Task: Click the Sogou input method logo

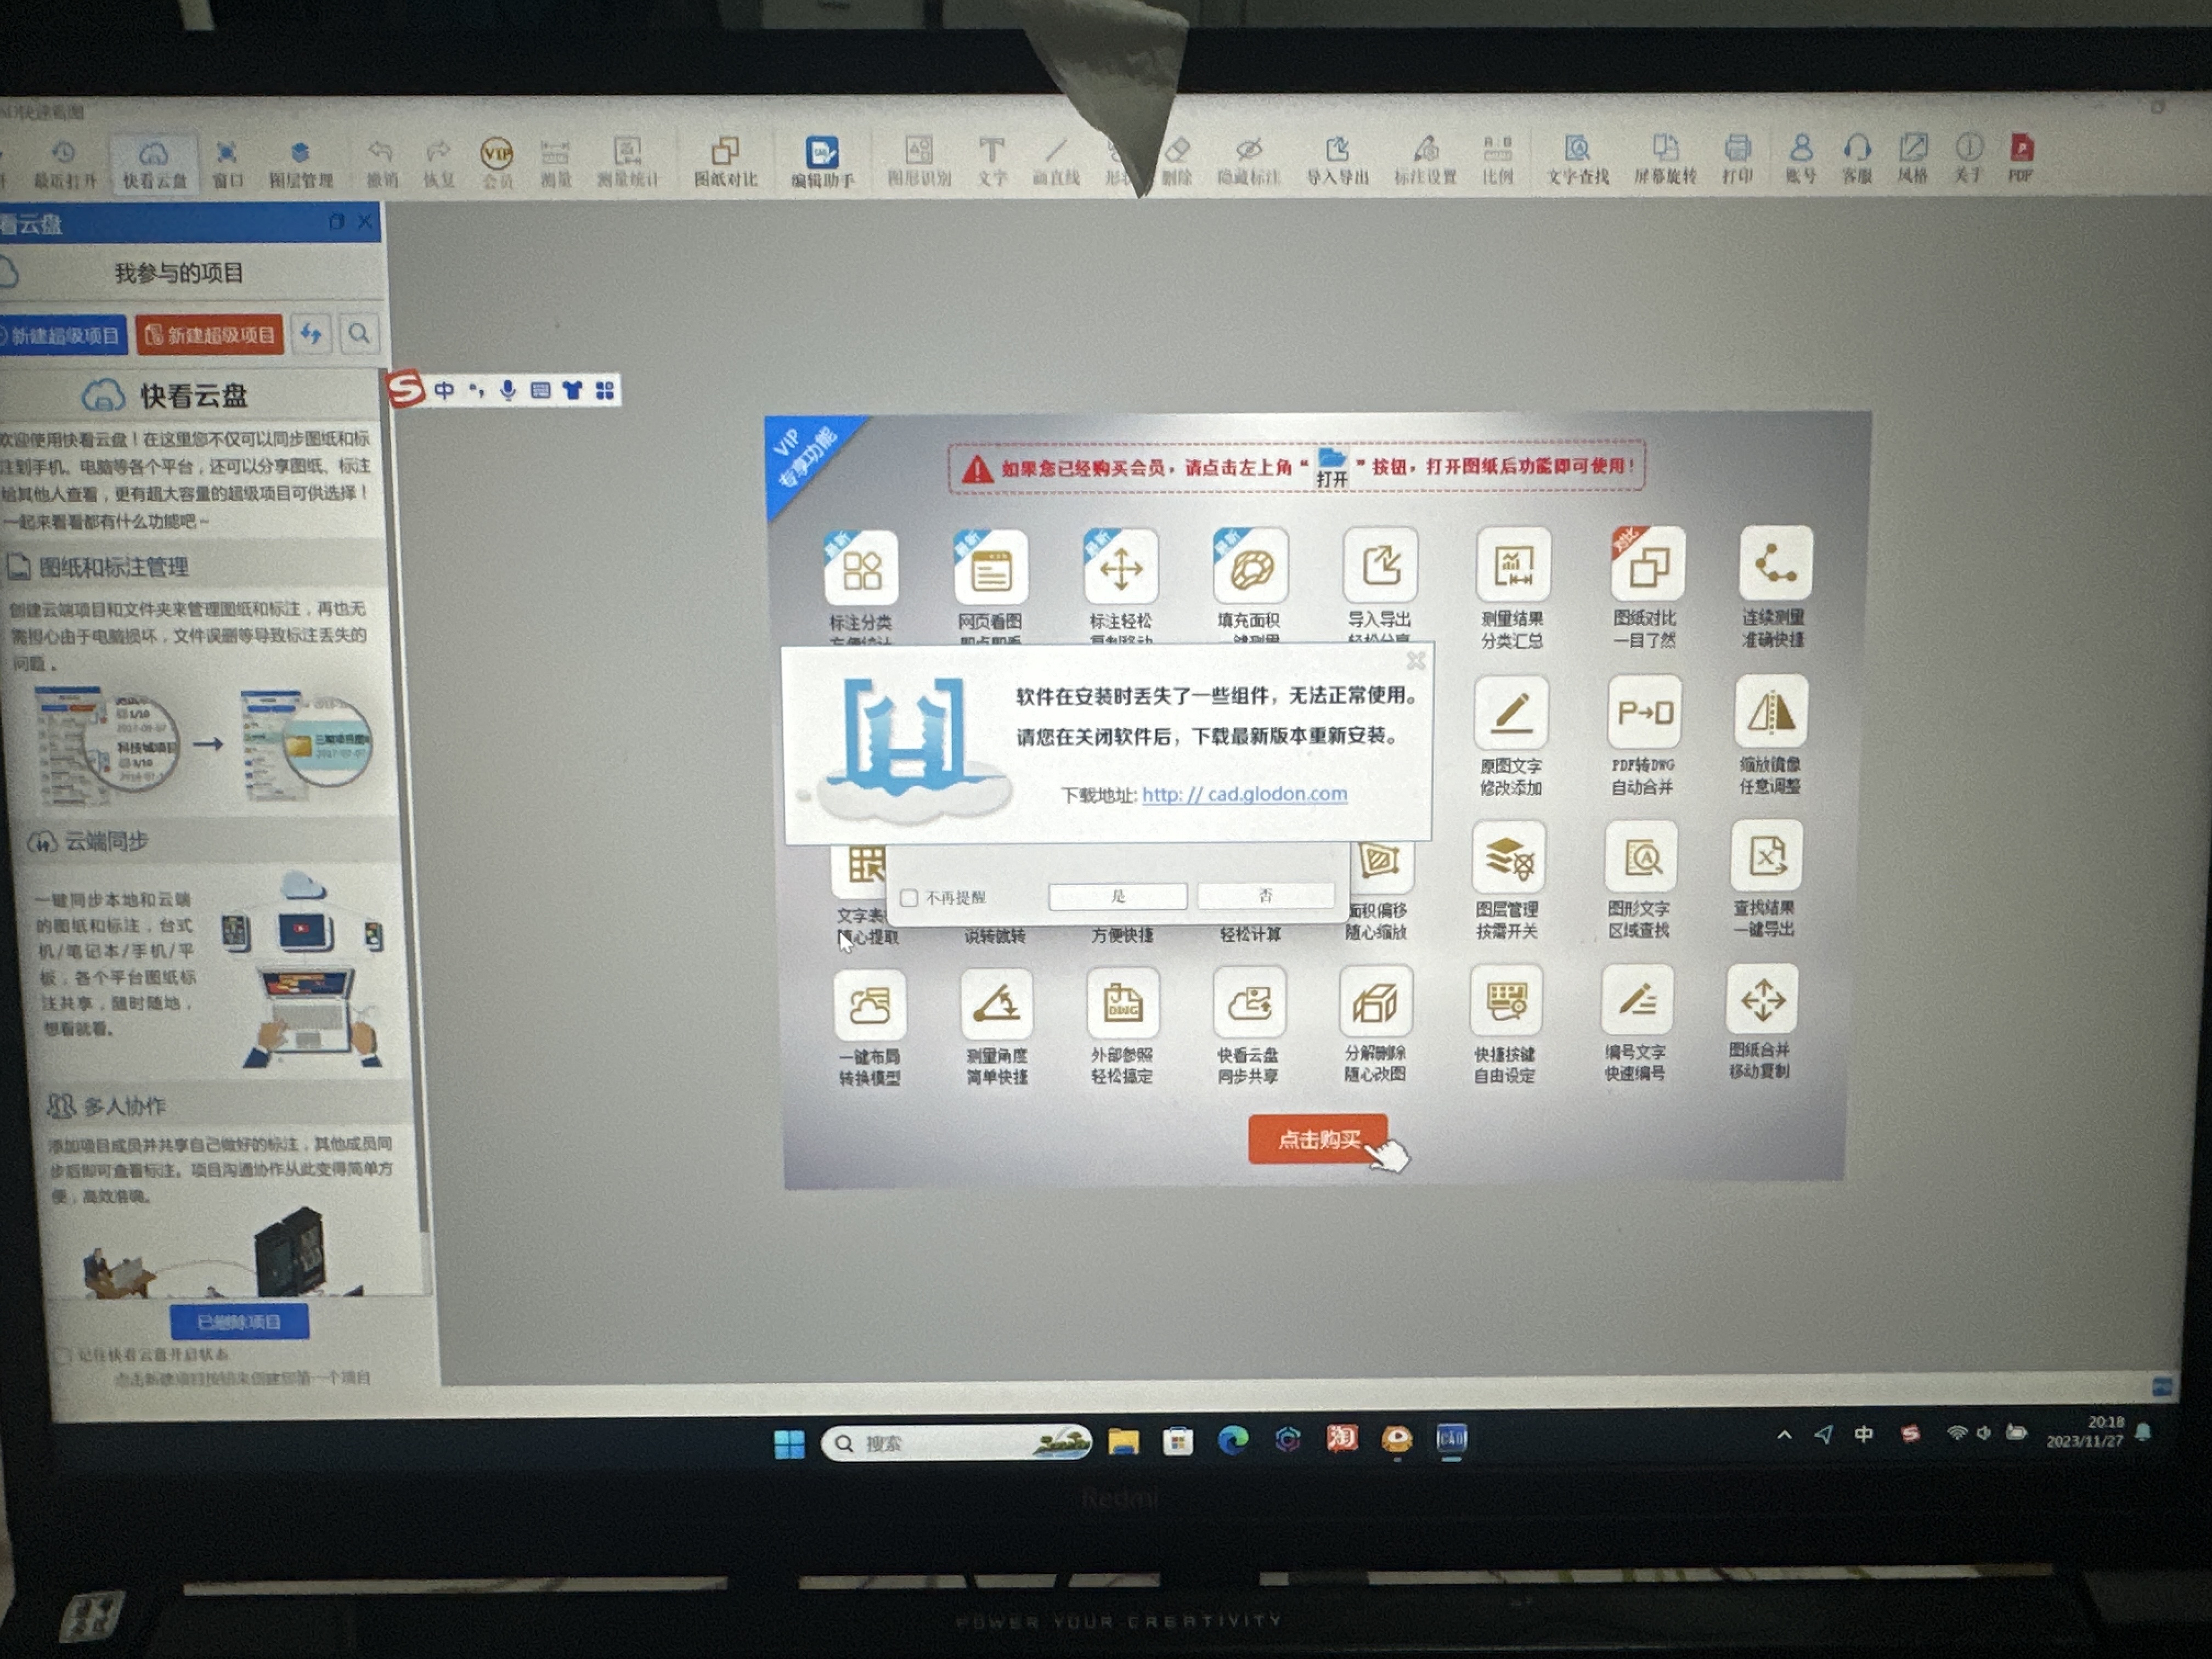Action: point(406,388)
